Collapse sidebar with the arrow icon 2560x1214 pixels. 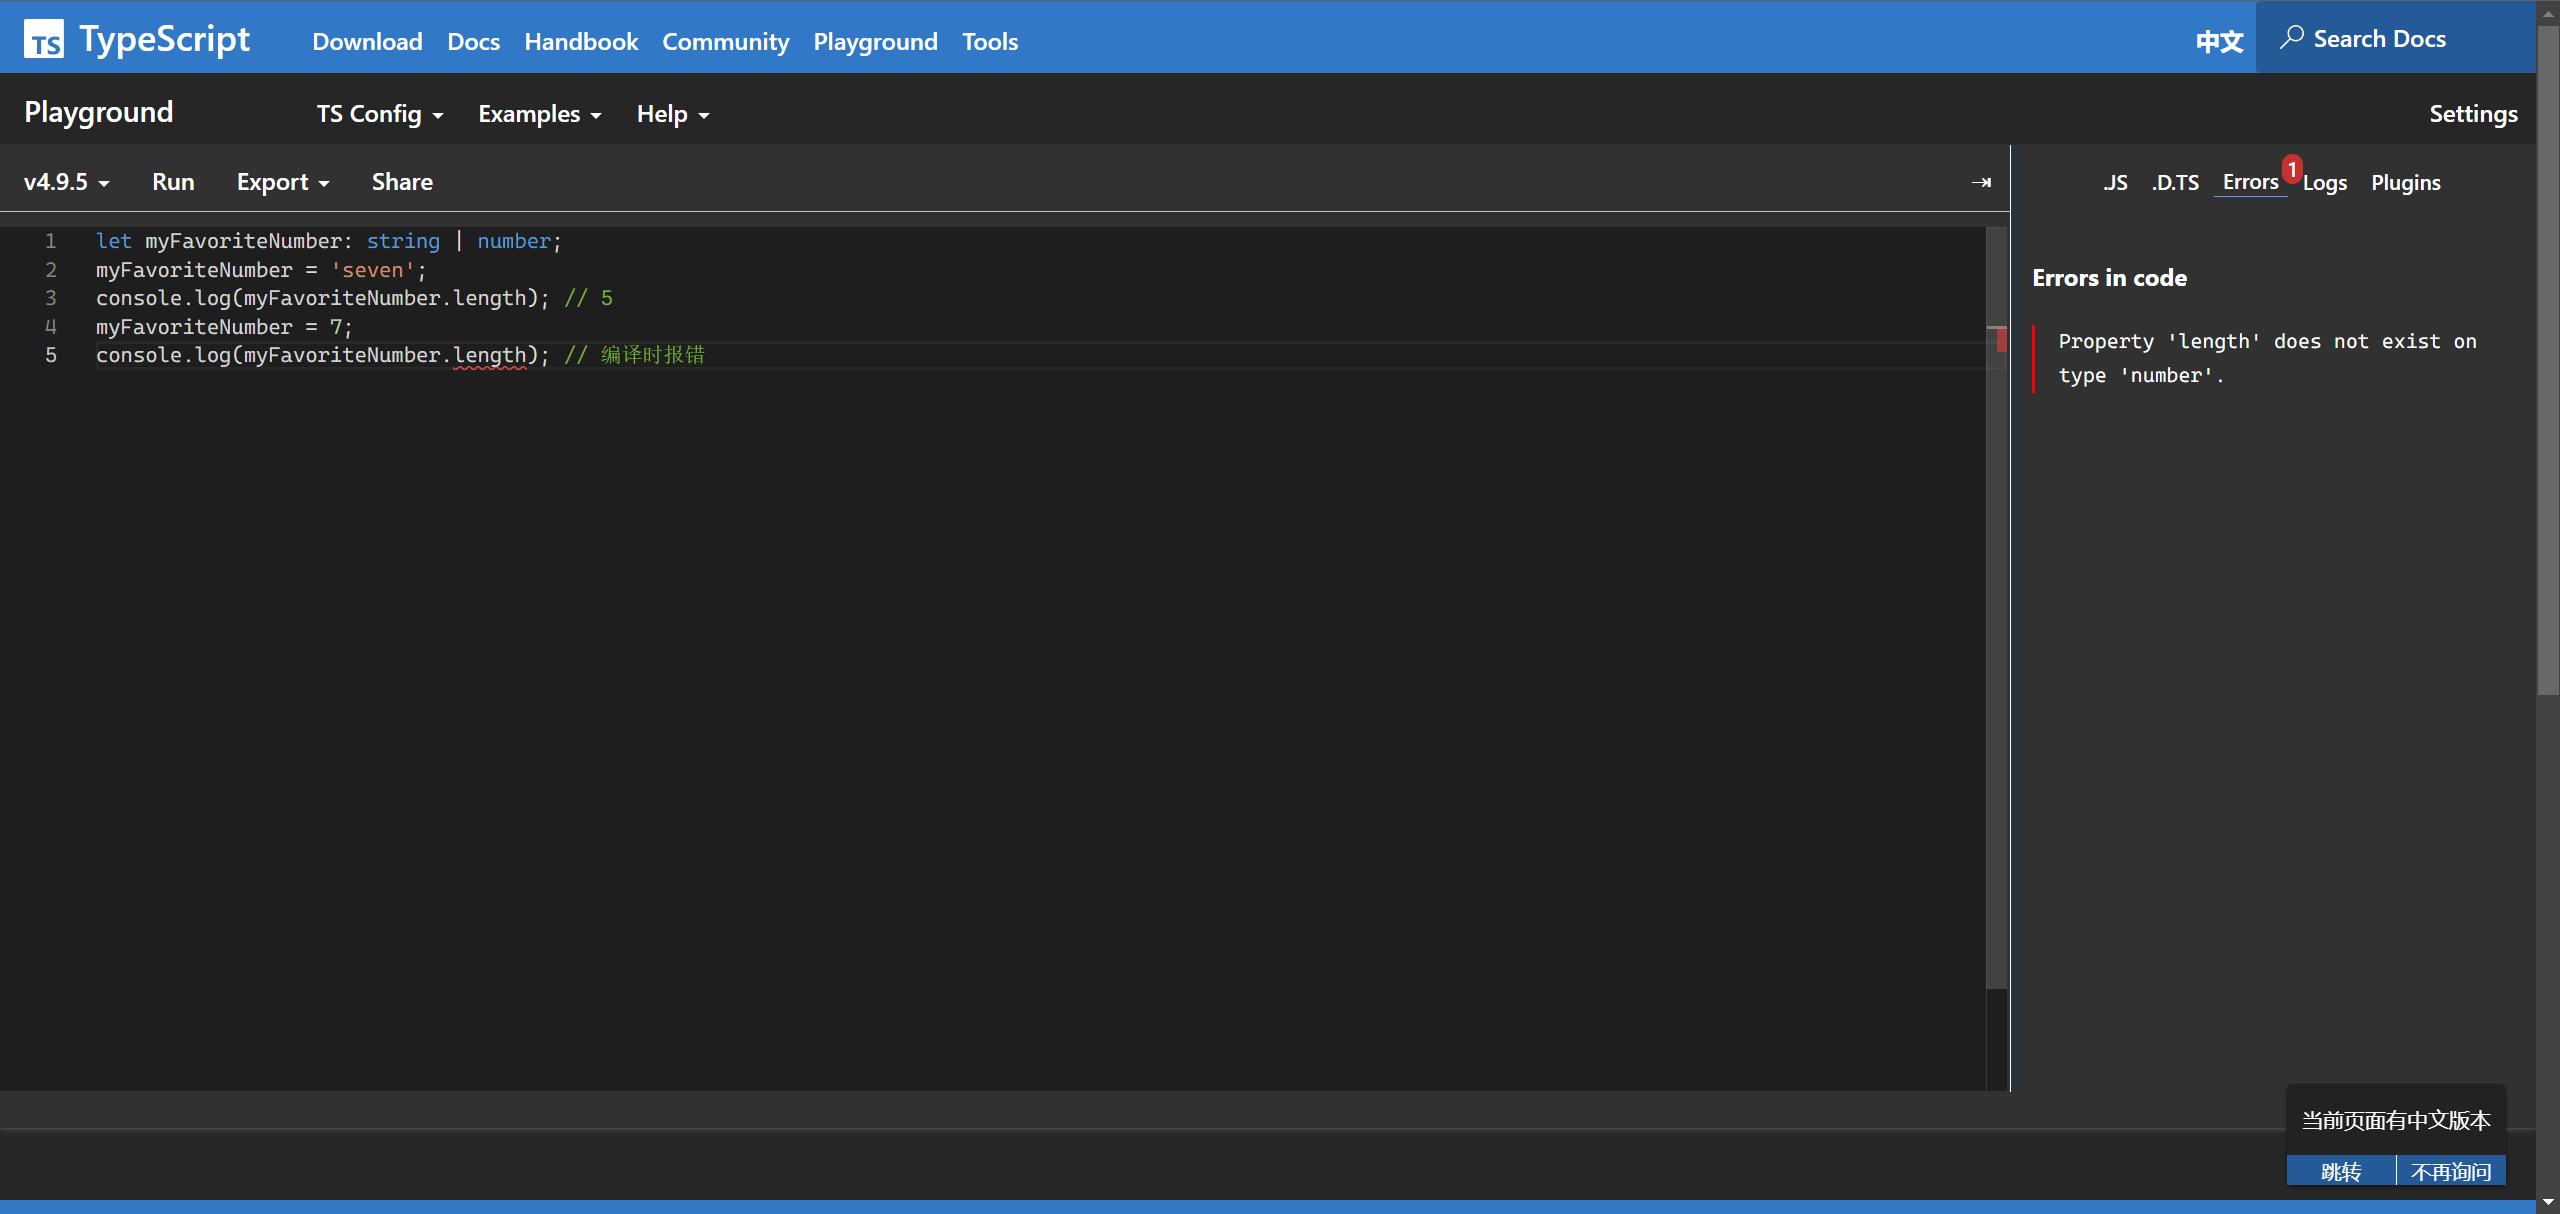(x=1981, y=182)
